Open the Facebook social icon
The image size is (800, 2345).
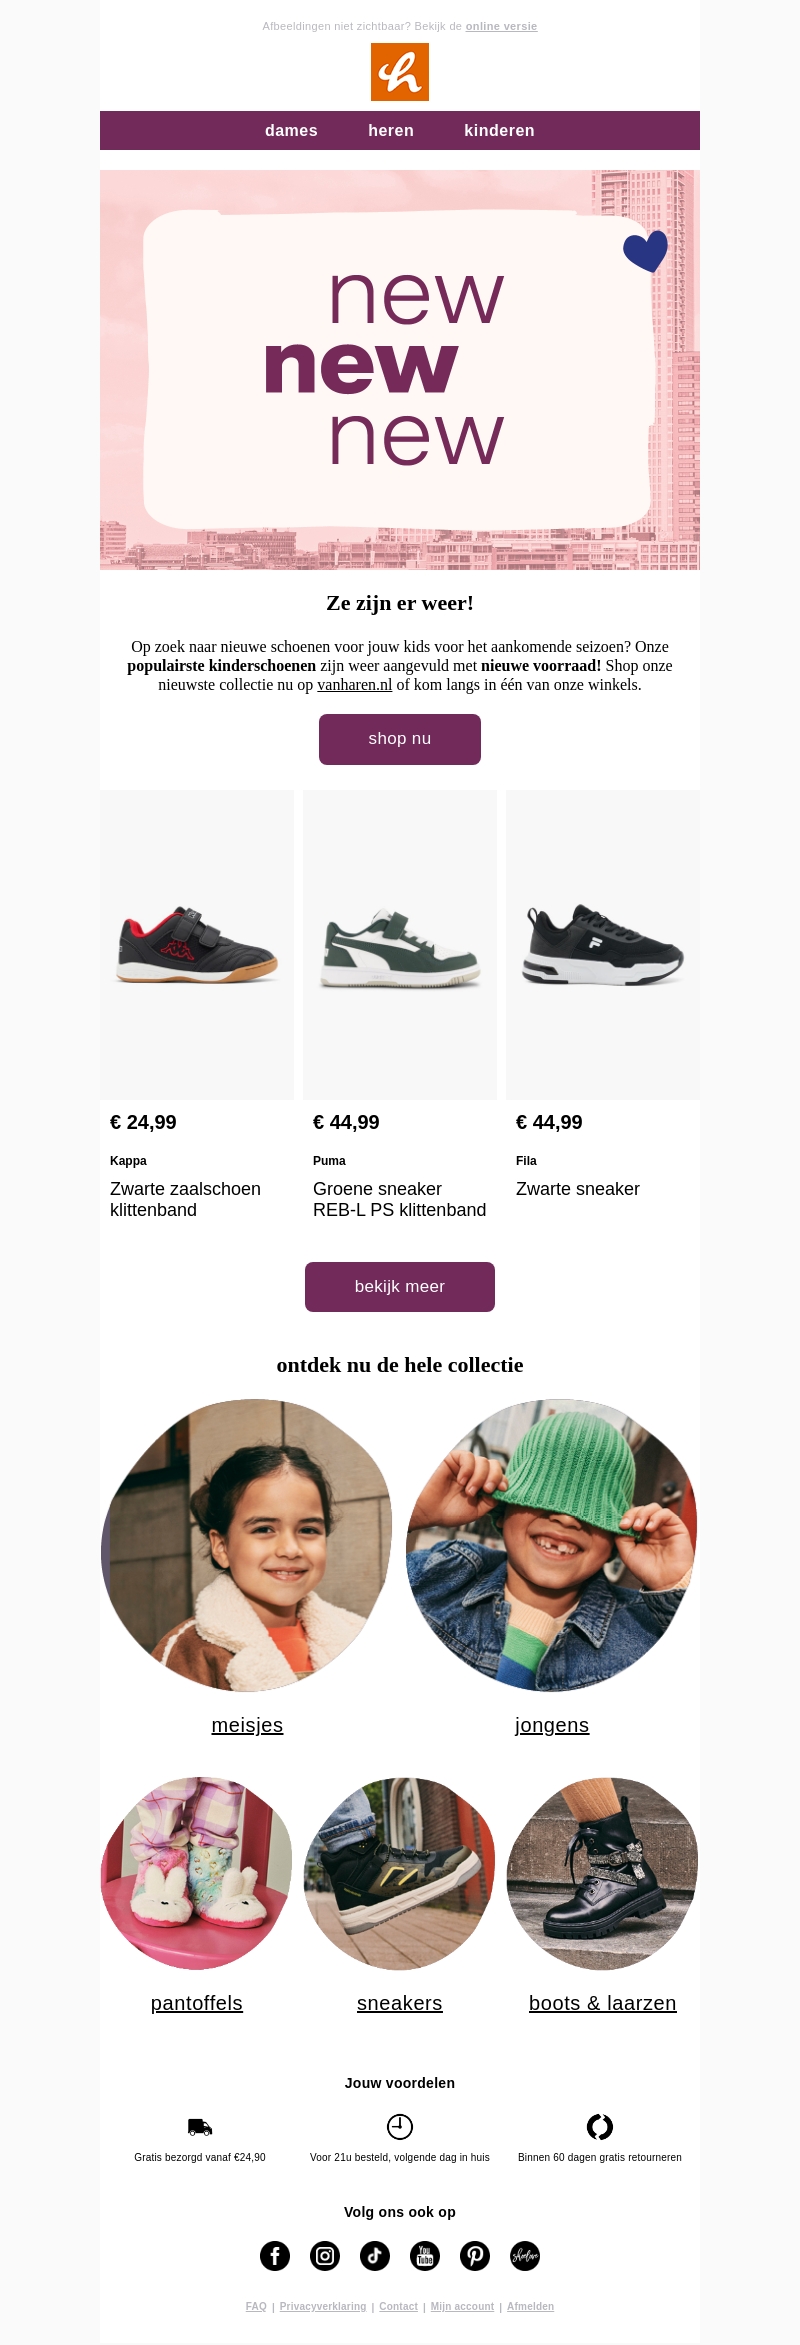(275, 2256)
